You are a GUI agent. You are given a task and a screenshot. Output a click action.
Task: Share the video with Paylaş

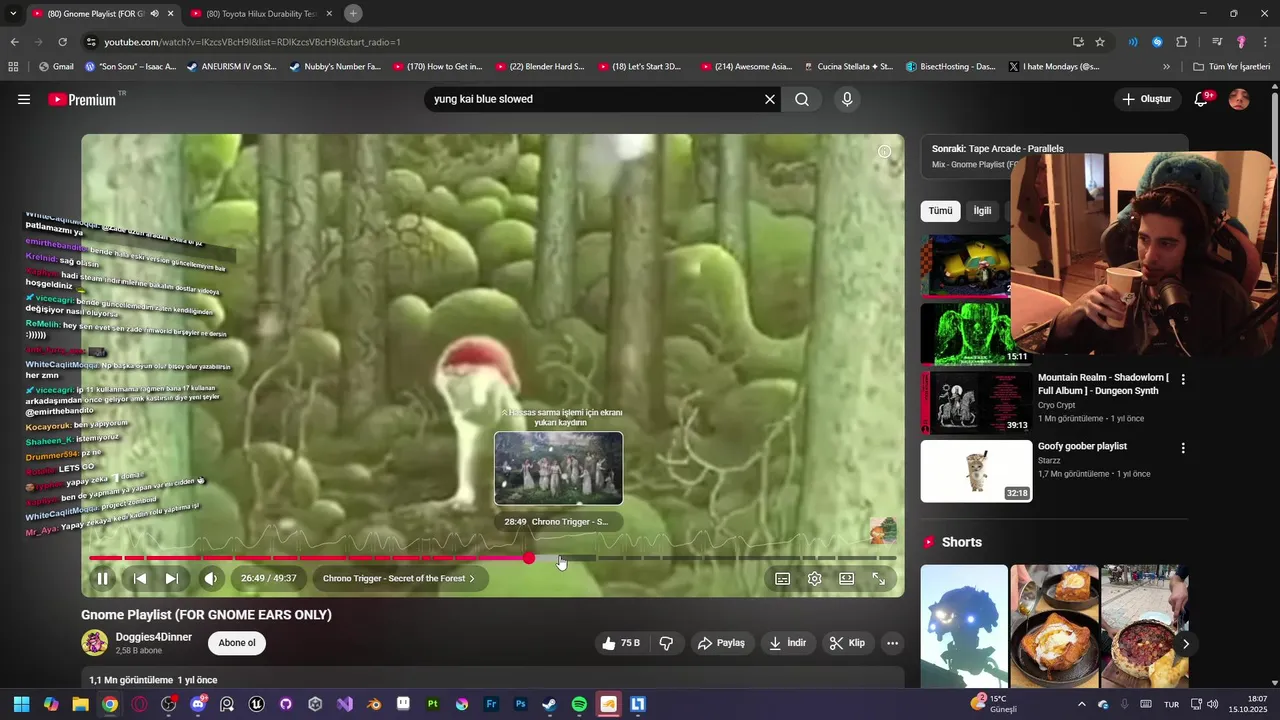click(x=721, y=643)
